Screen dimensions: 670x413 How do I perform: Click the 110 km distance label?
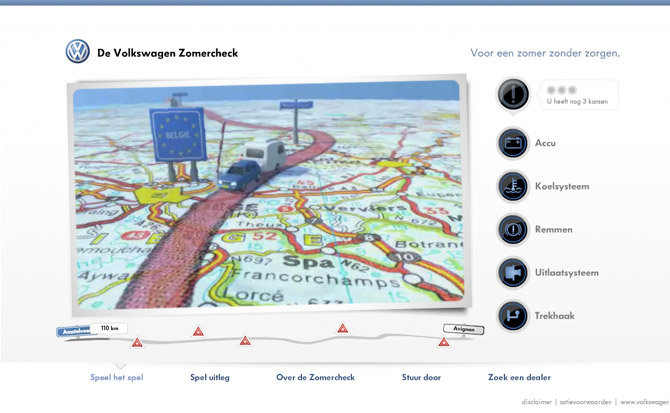coord(109,328)
